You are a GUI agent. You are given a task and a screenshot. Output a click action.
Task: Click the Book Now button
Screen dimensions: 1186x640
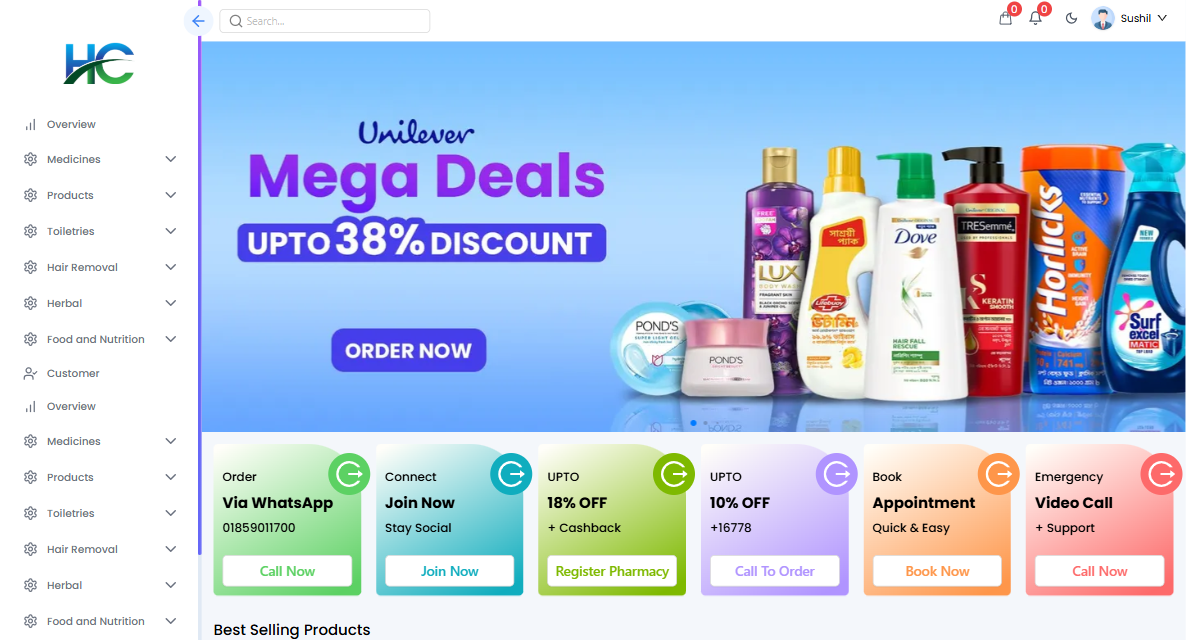click(937, 571)
